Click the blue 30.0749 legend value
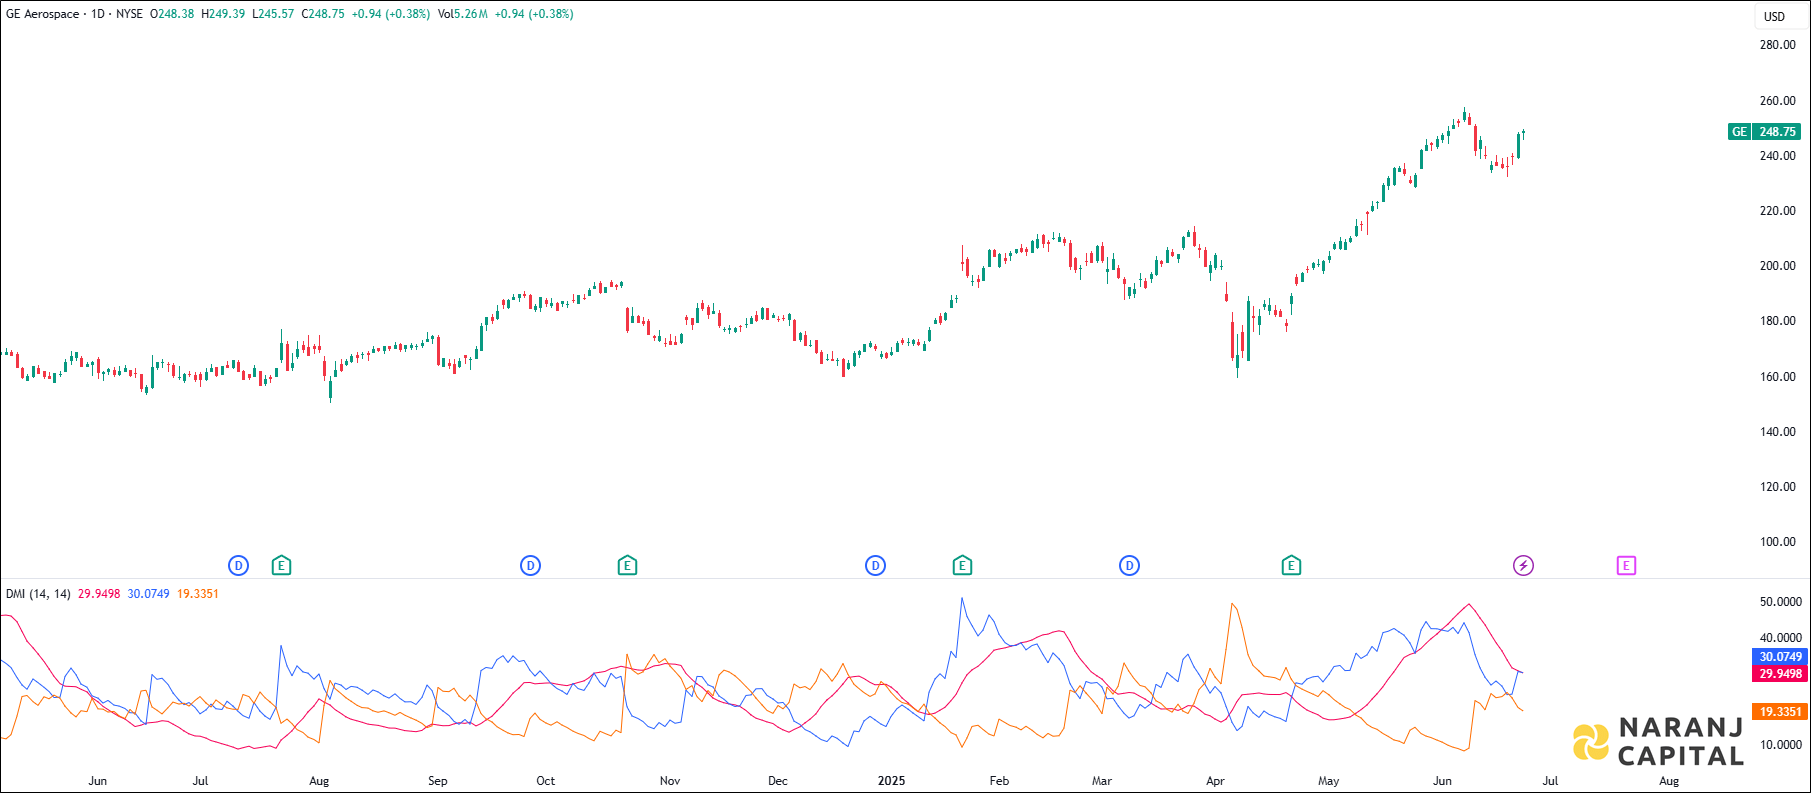Screen dimensions: 1811x793 pyautogui.click(x=149, y=594)
